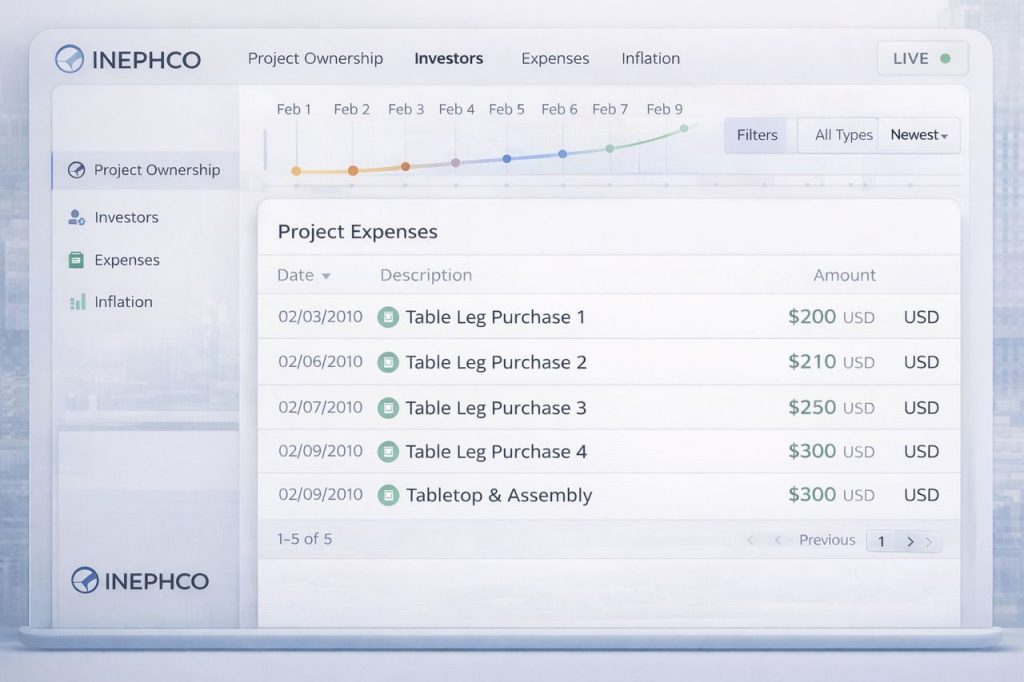Click the Inflation bar chart icon

pyautogui.click(x=76, y=302)
